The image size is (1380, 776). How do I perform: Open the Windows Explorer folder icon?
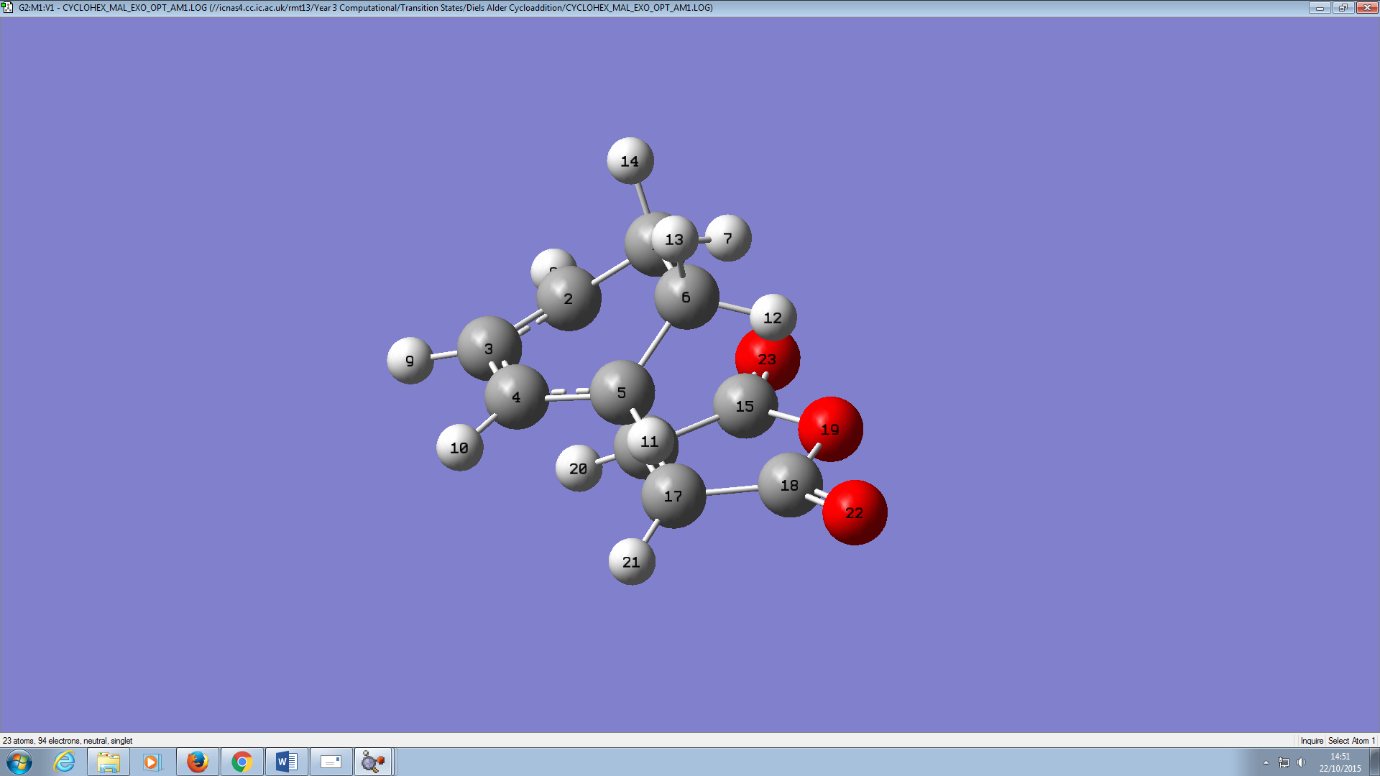point(108,762)
